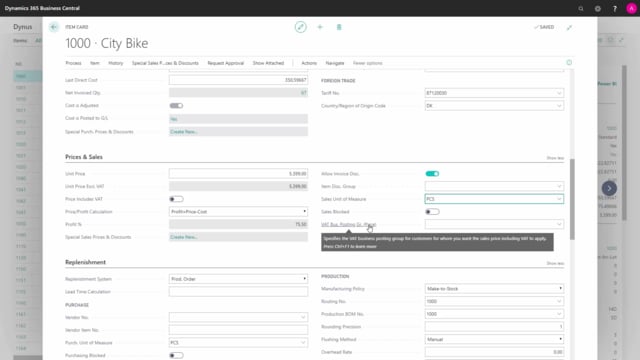Click the Unit Price input field
This screenshot has height=360, width=640.
pos(238,174)
